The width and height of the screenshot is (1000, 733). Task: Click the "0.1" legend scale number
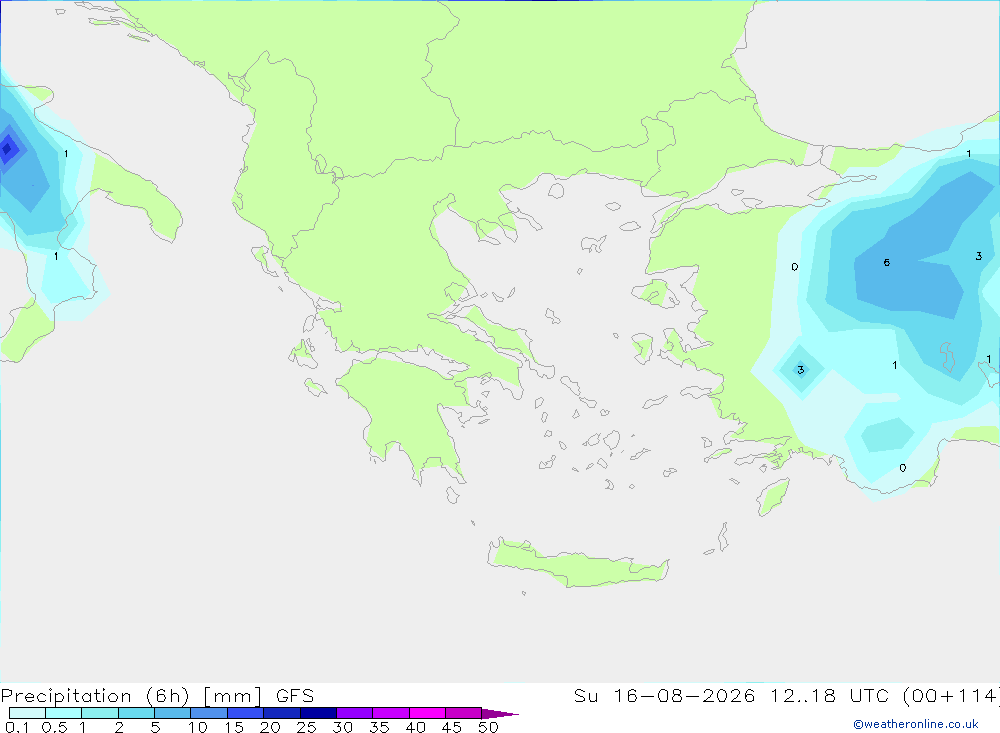[x=17, y=727]
